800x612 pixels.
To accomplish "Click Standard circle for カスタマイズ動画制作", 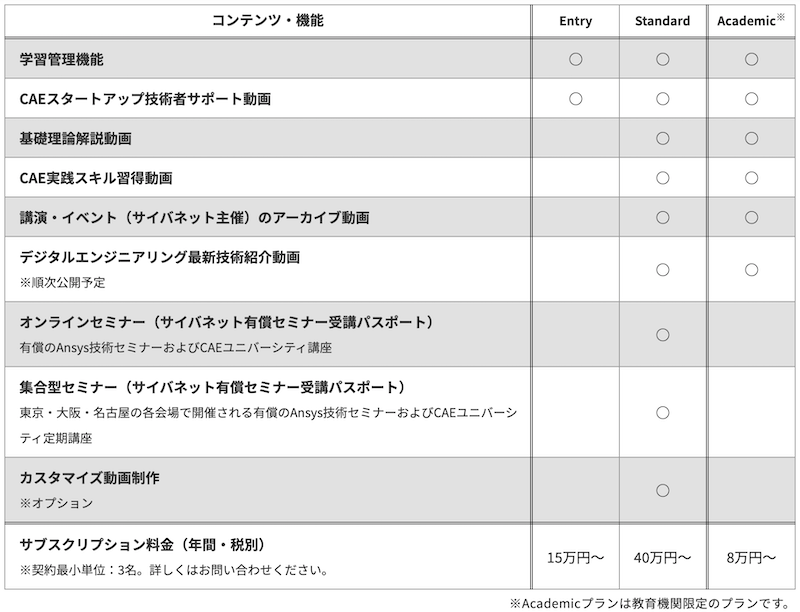I will point(663,490).
